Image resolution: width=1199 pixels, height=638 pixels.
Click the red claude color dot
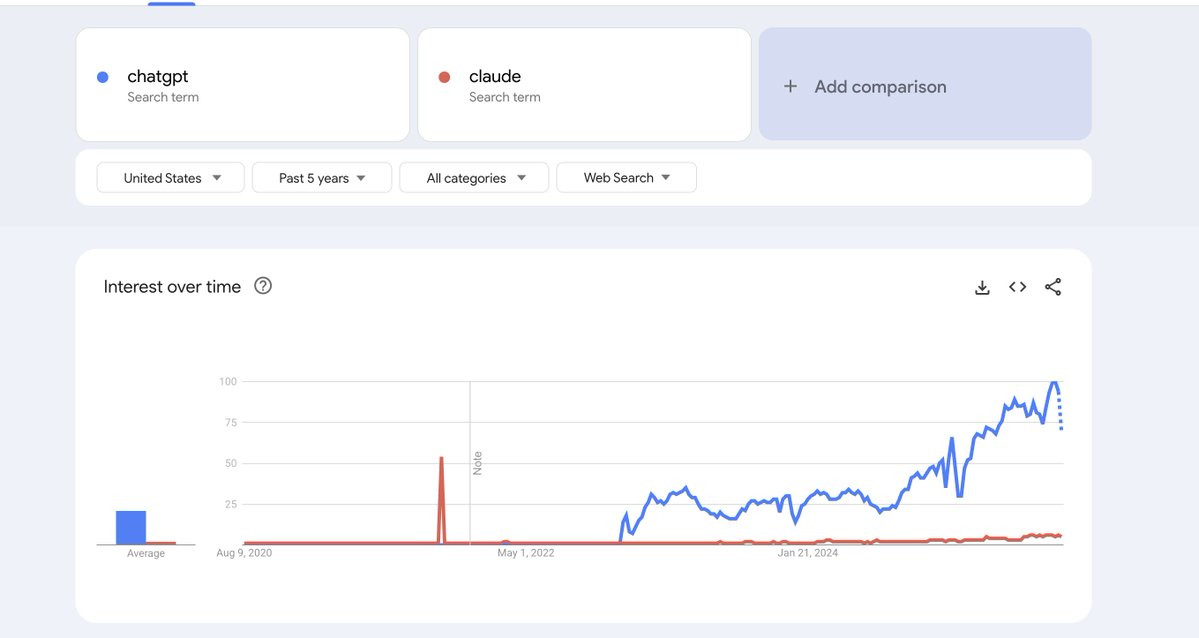(445, 77)
